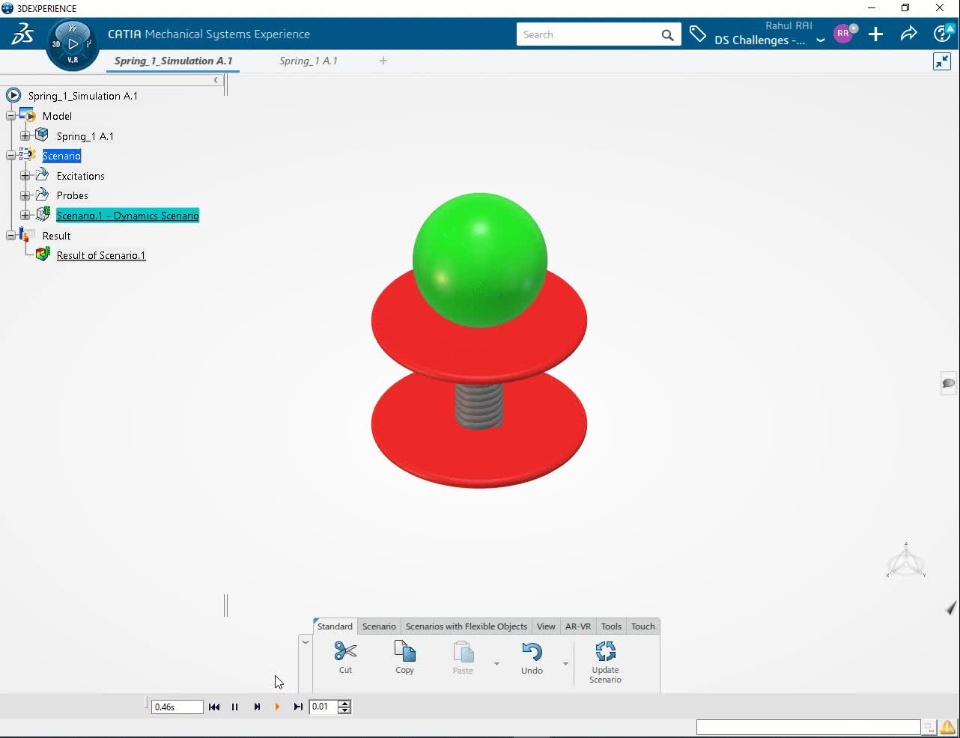Select the Probes tree item
960x738 pixels.
[72, 195]
